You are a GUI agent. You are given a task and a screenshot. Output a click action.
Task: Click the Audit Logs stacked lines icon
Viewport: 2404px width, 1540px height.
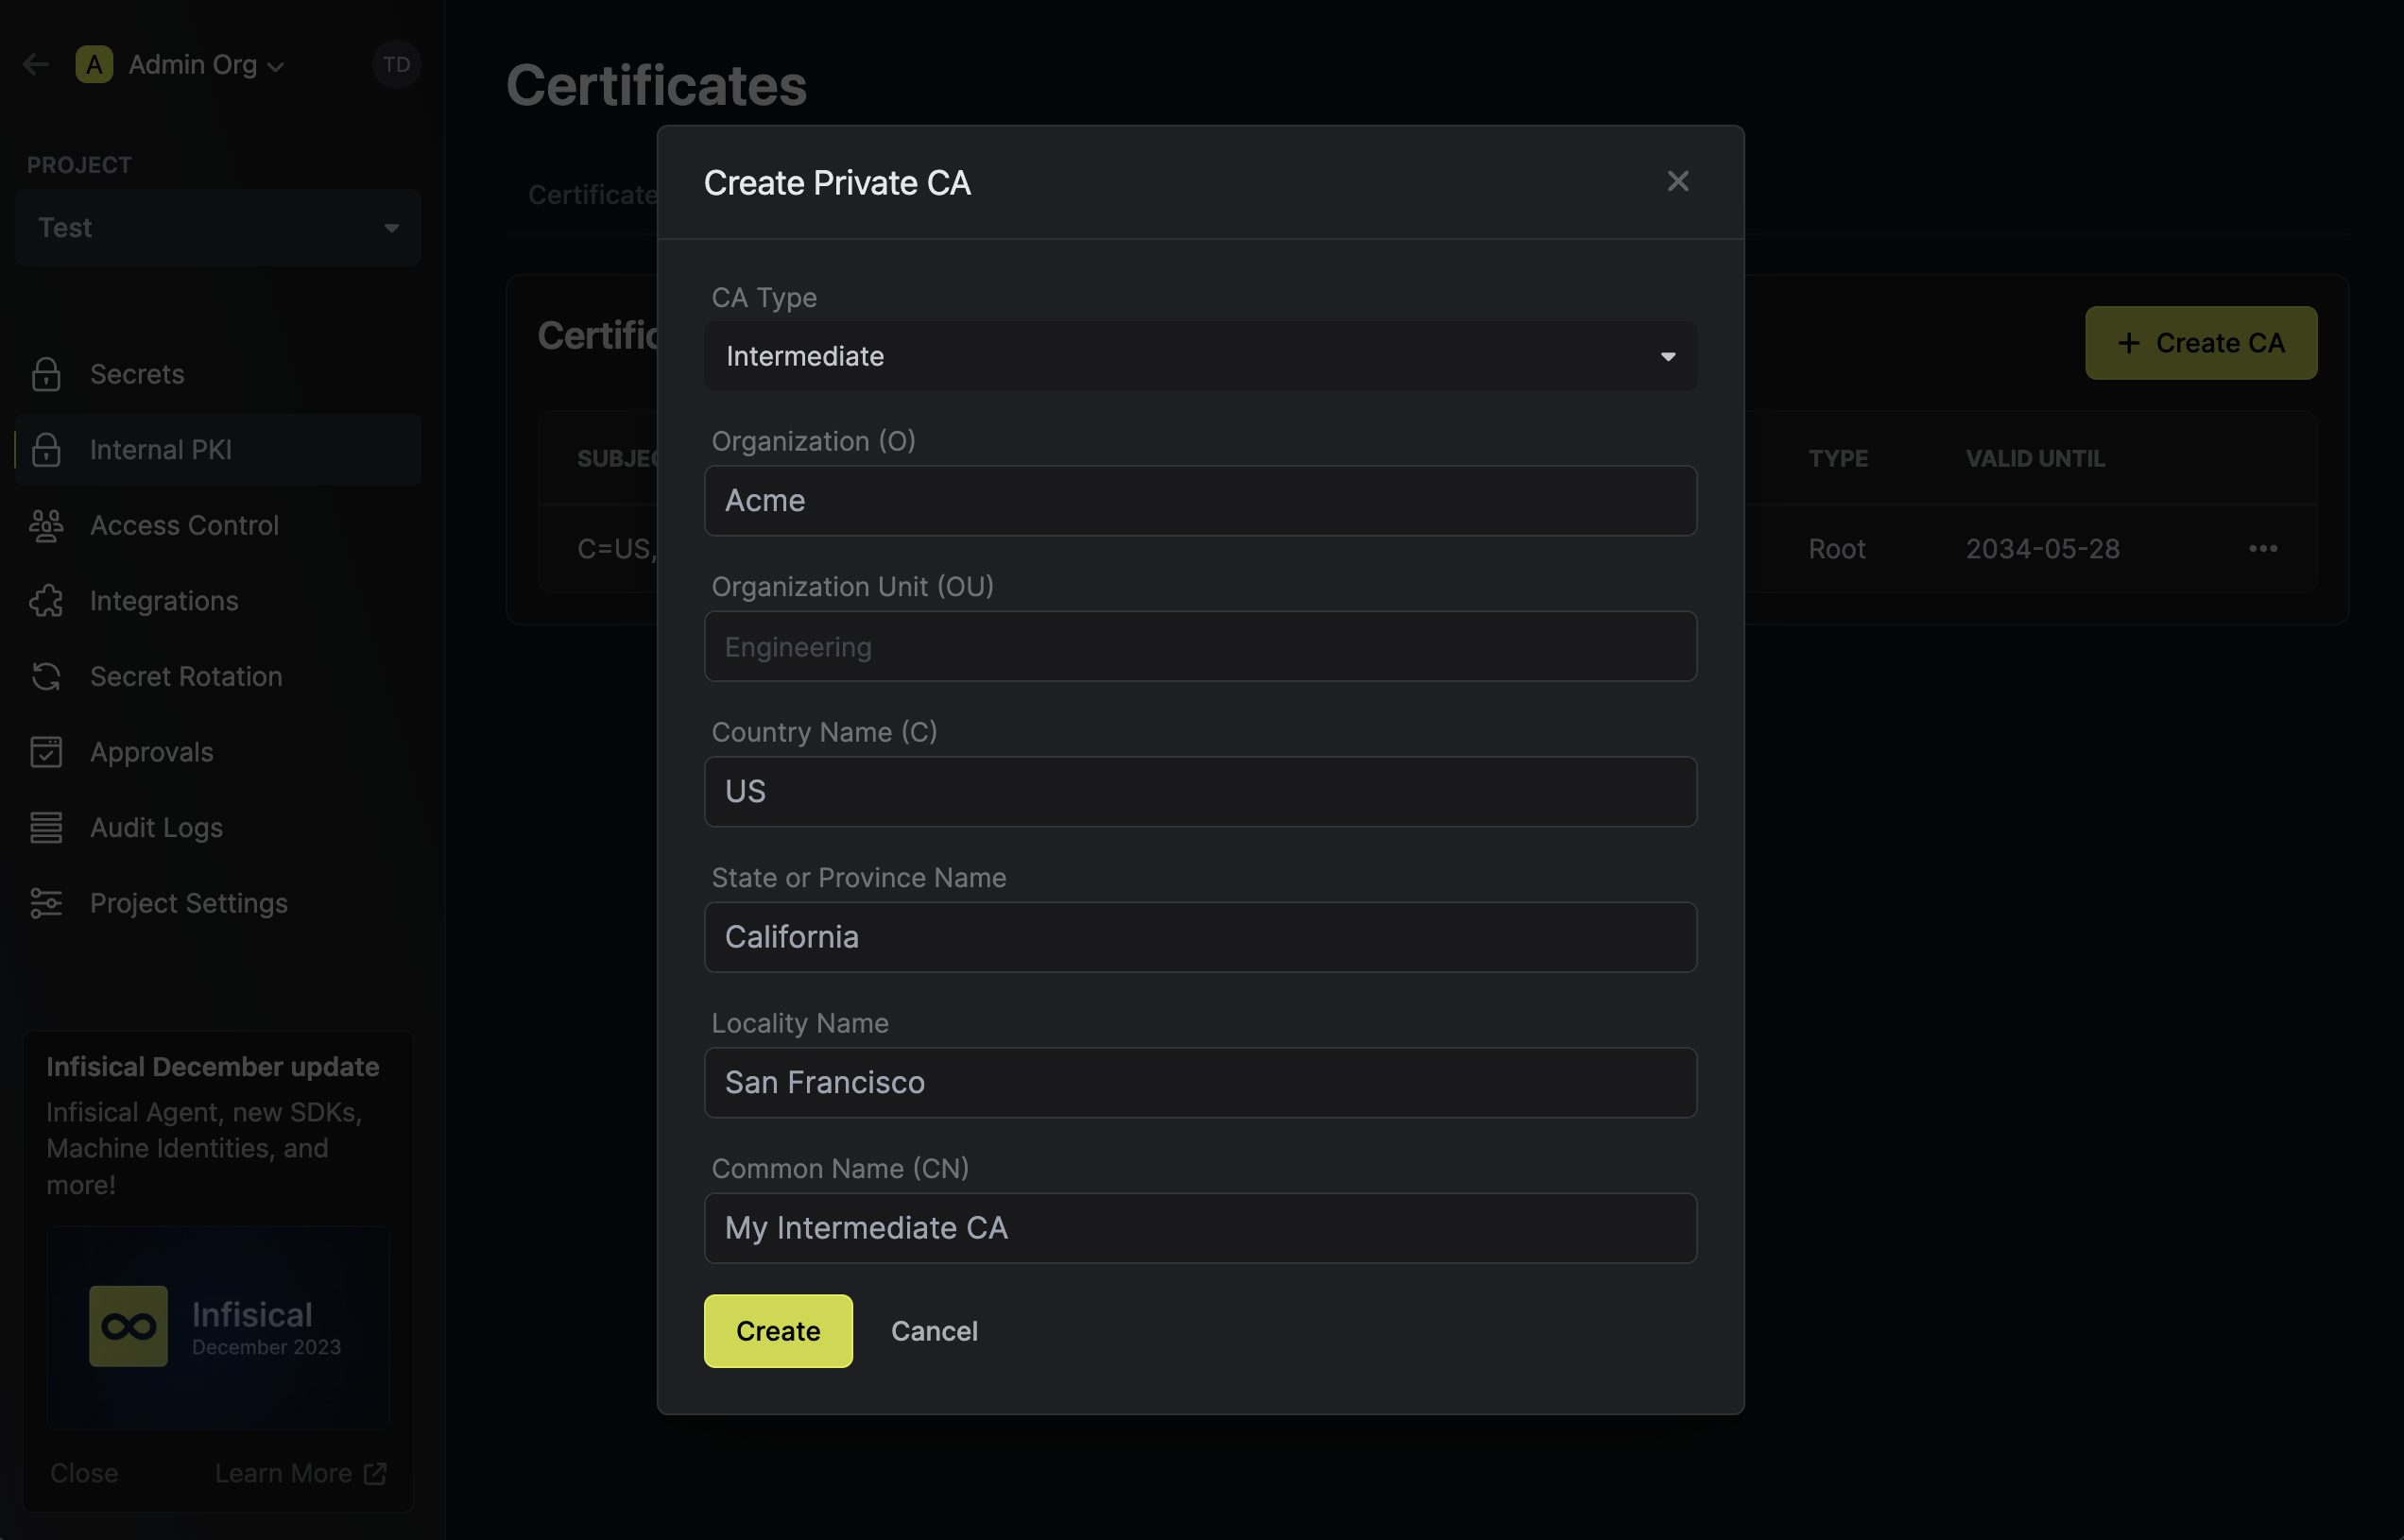[46, 828]
